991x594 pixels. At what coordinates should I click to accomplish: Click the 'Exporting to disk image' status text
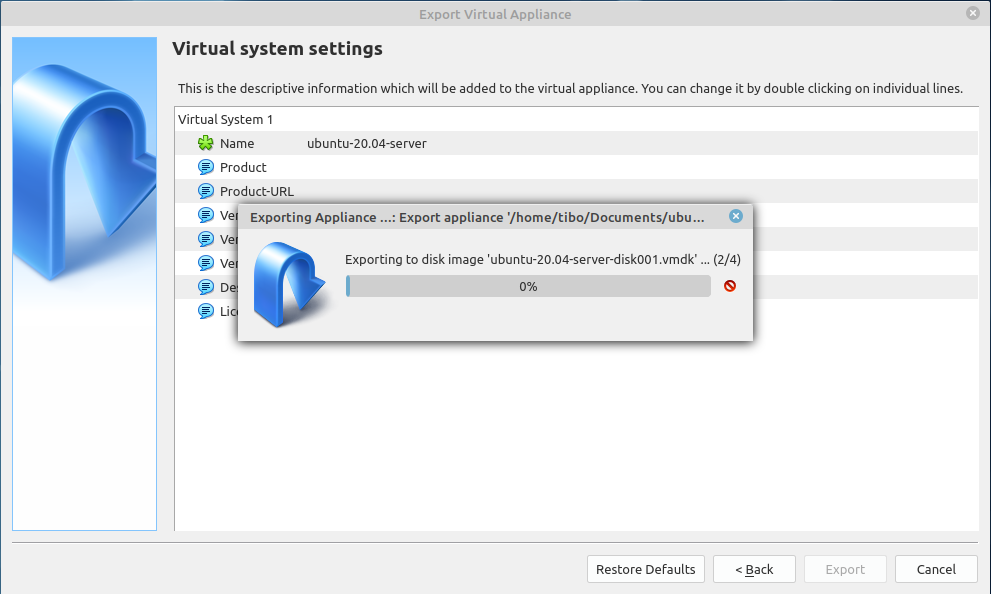543,259
